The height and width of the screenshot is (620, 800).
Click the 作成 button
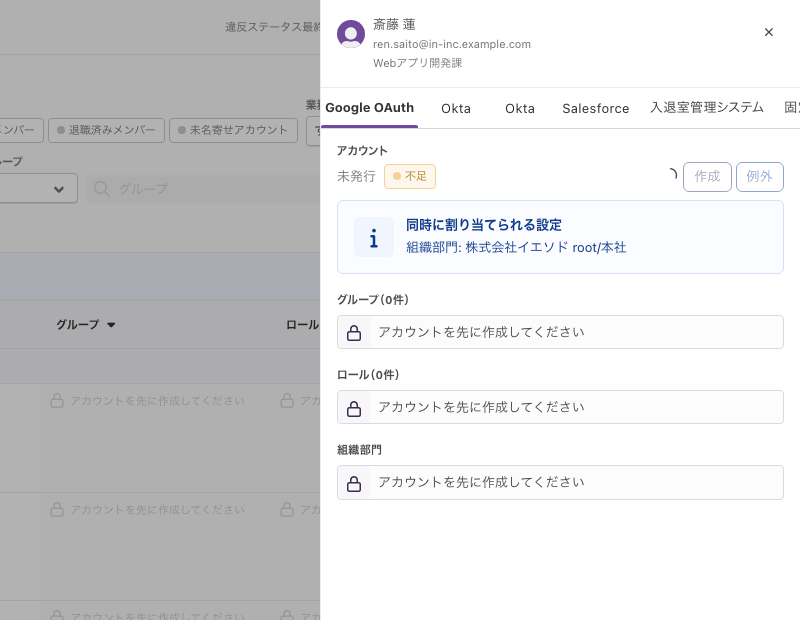click(x=707, y=177)
